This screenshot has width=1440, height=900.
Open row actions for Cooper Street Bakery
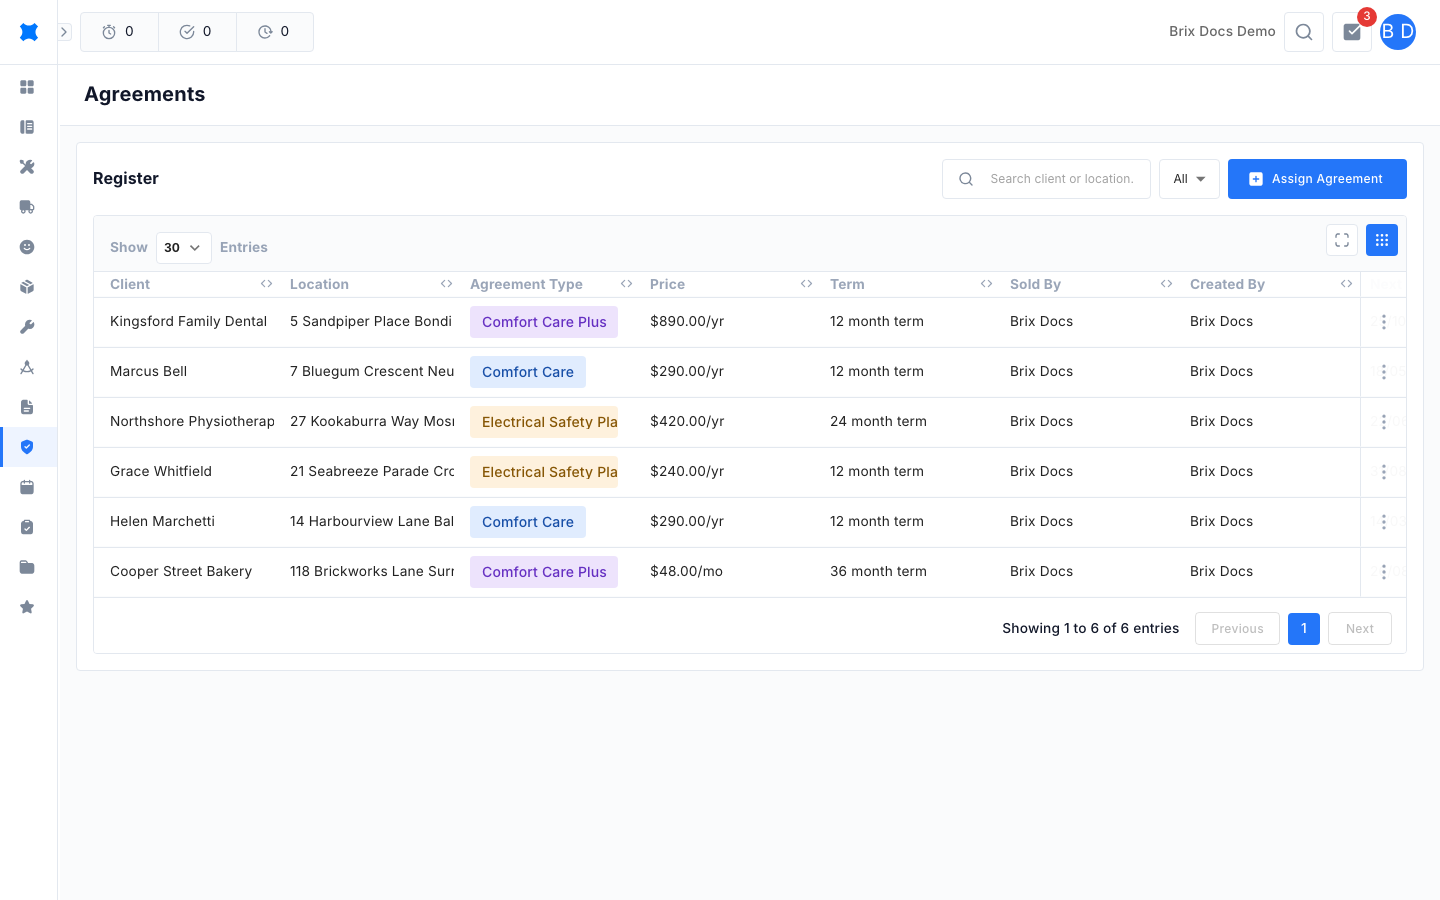point(1384,572)
